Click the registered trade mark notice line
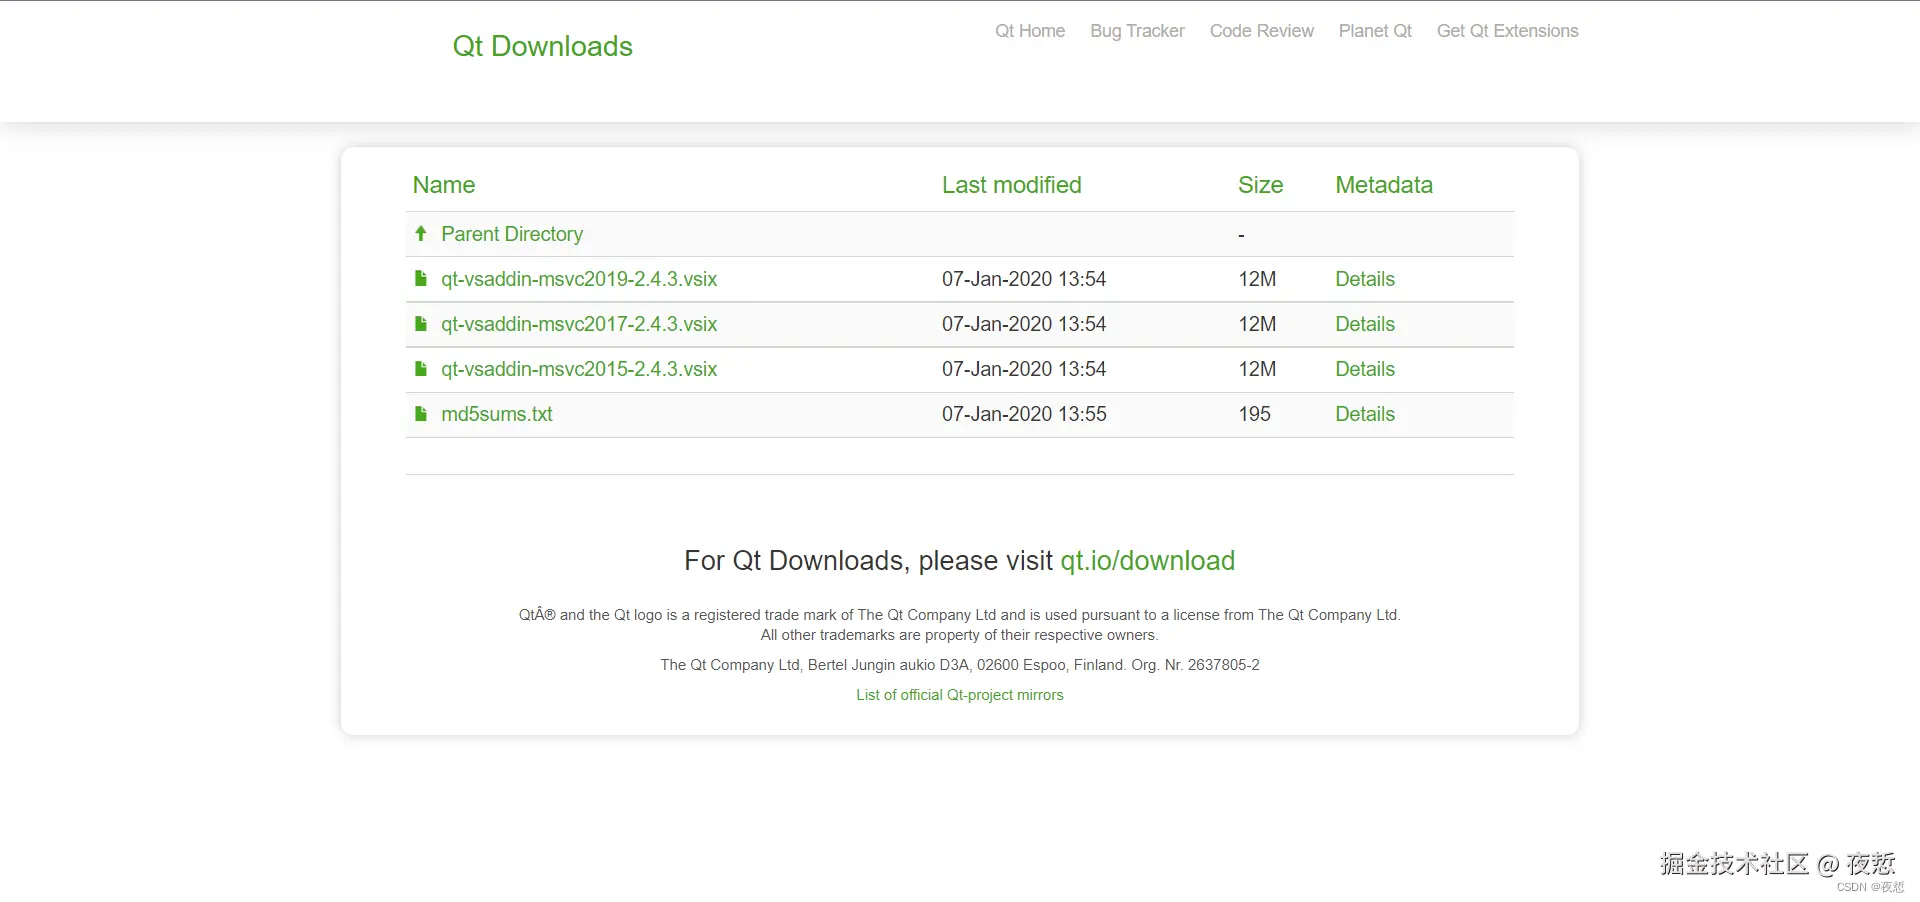Screen dimensions: 1920x902 (960, 615)
